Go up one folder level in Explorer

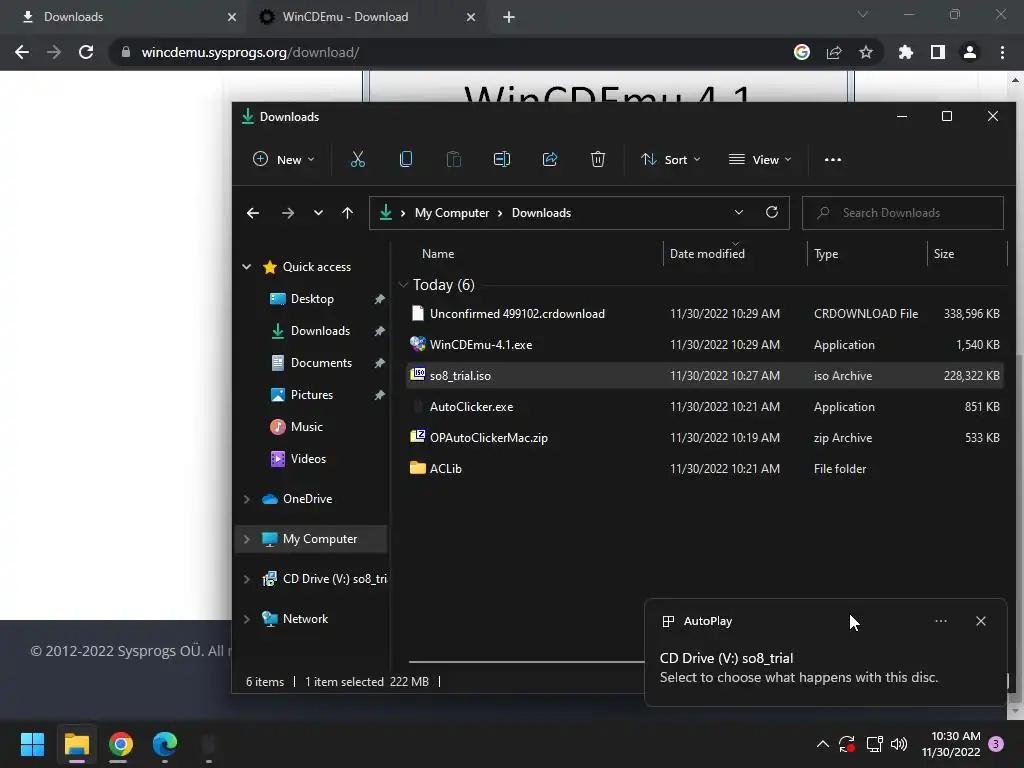347,213
